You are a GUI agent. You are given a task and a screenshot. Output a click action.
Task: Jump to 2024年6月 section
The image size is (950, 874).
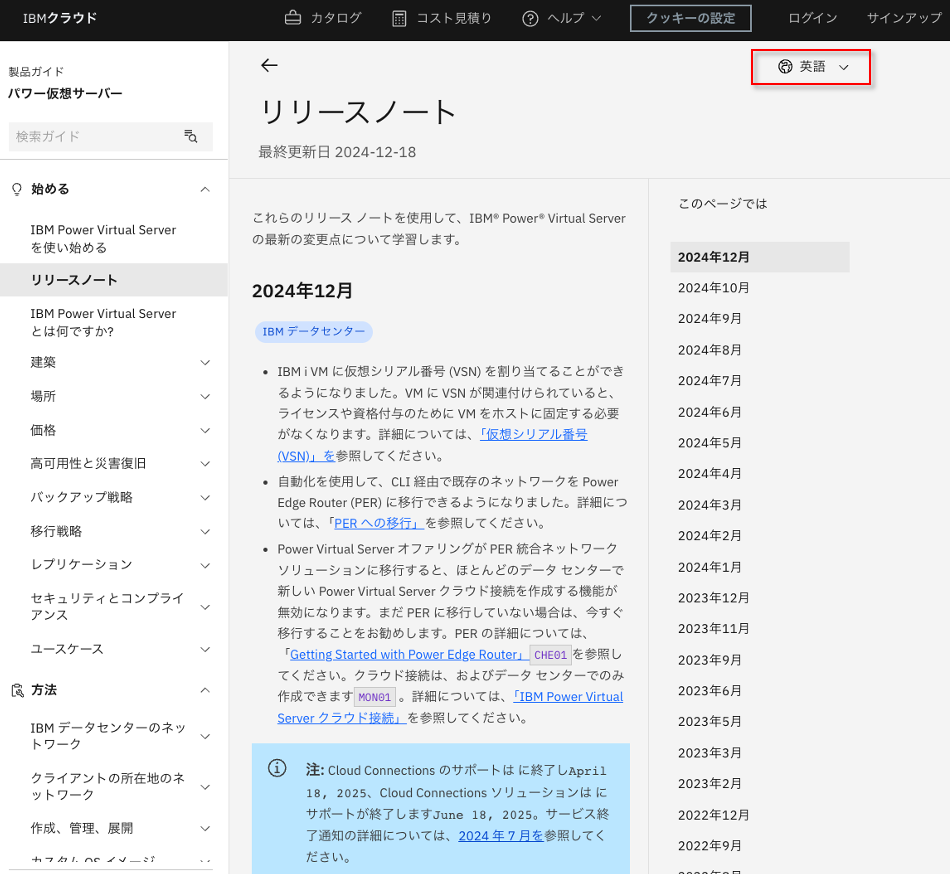pos(709,412)
